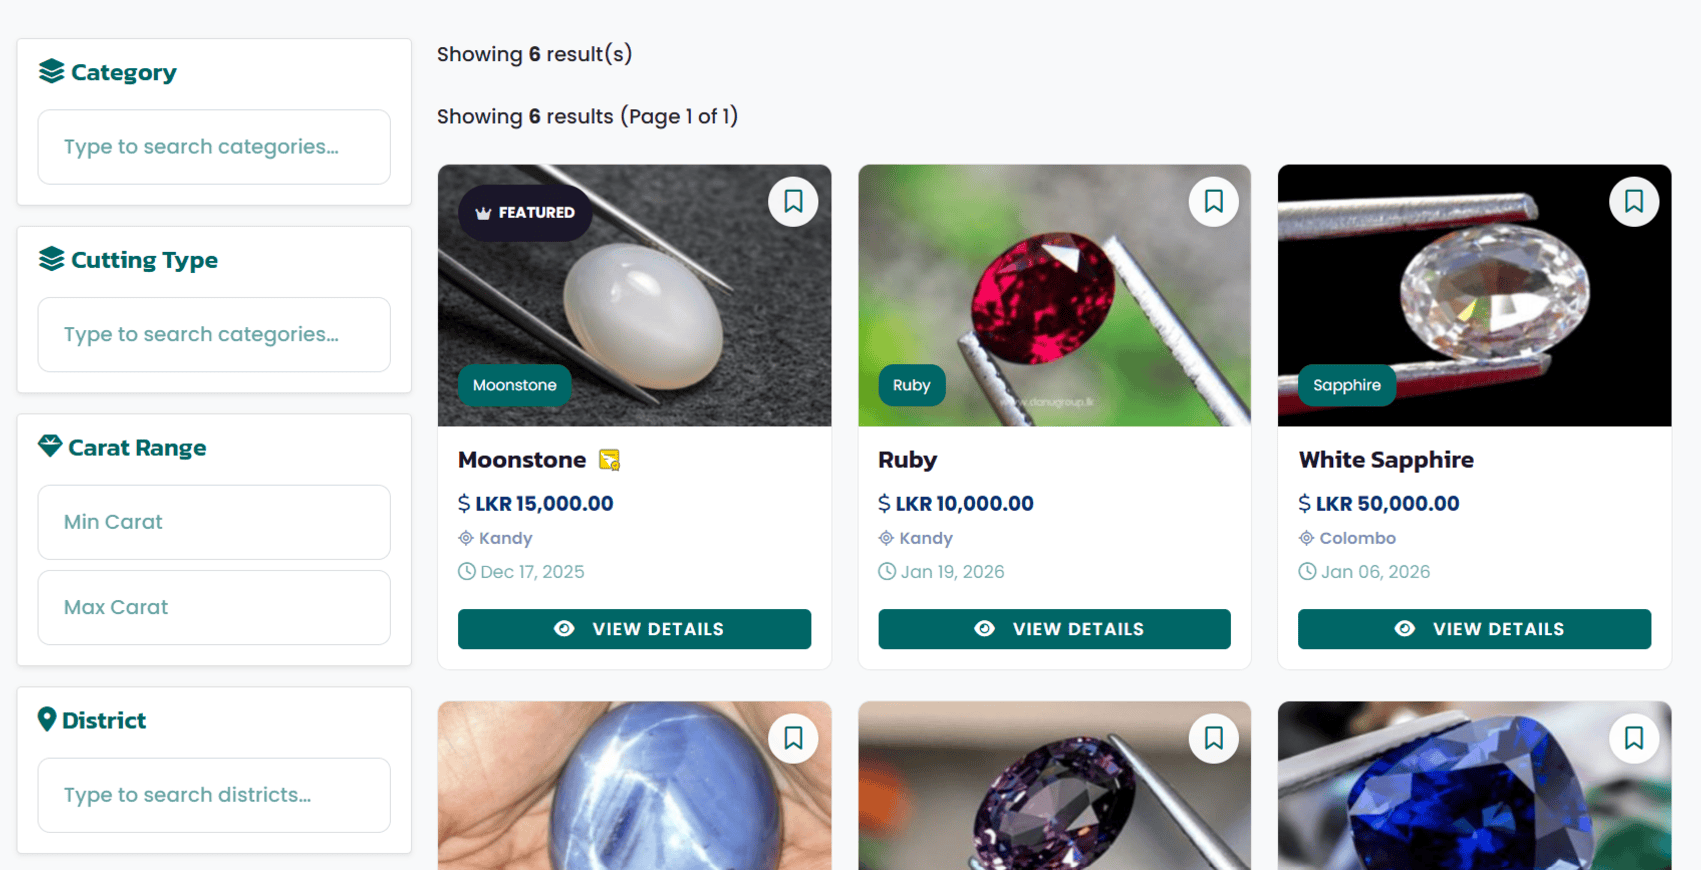1701x870 pixels.
Task: Bookmark the Moonstone listing
Action: pyautogui.click(x=793, y=201)
